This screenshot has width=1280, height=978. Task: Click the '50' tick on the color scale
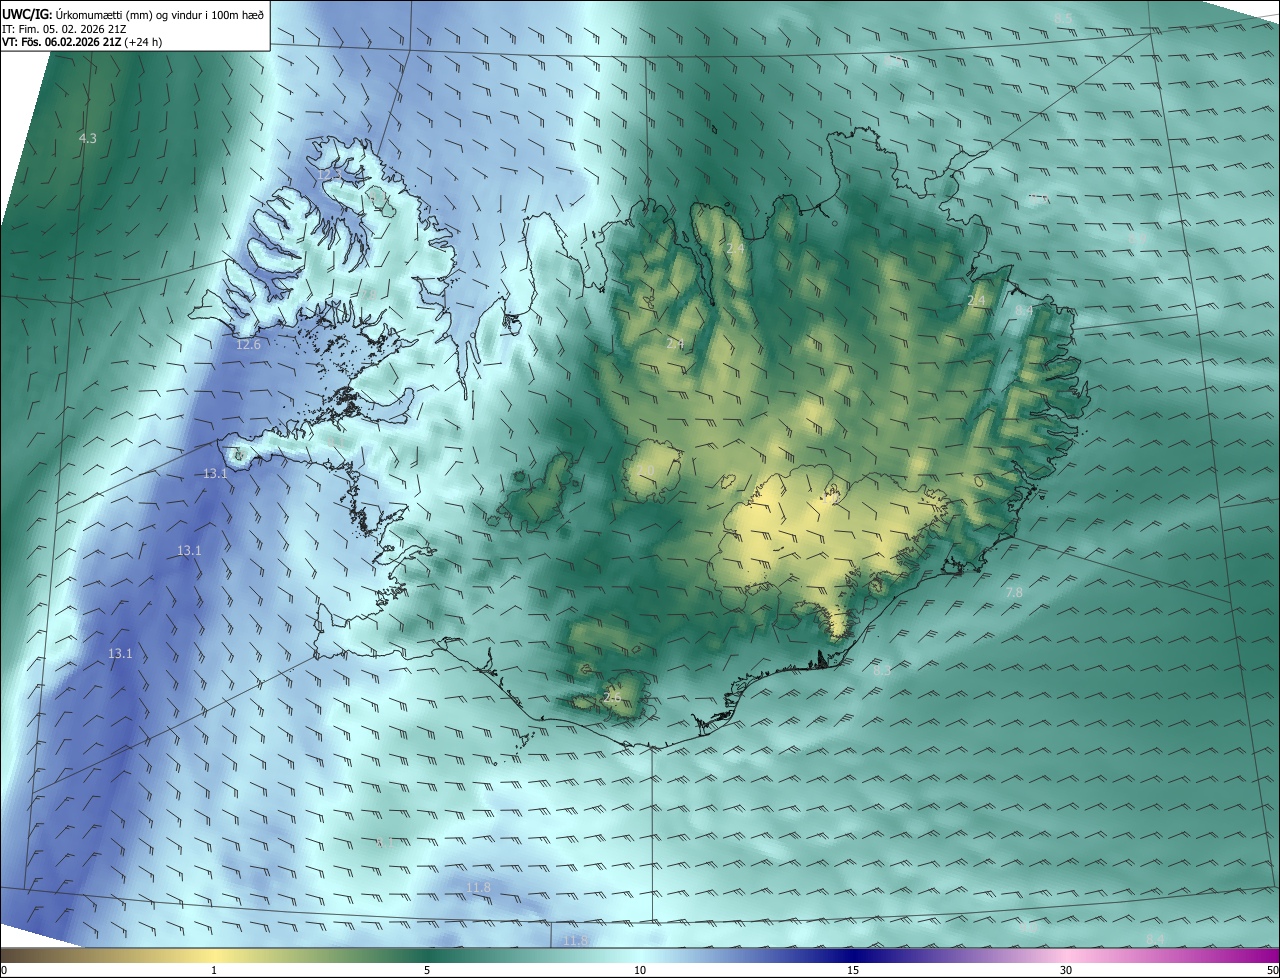(x=1272, y=971)
